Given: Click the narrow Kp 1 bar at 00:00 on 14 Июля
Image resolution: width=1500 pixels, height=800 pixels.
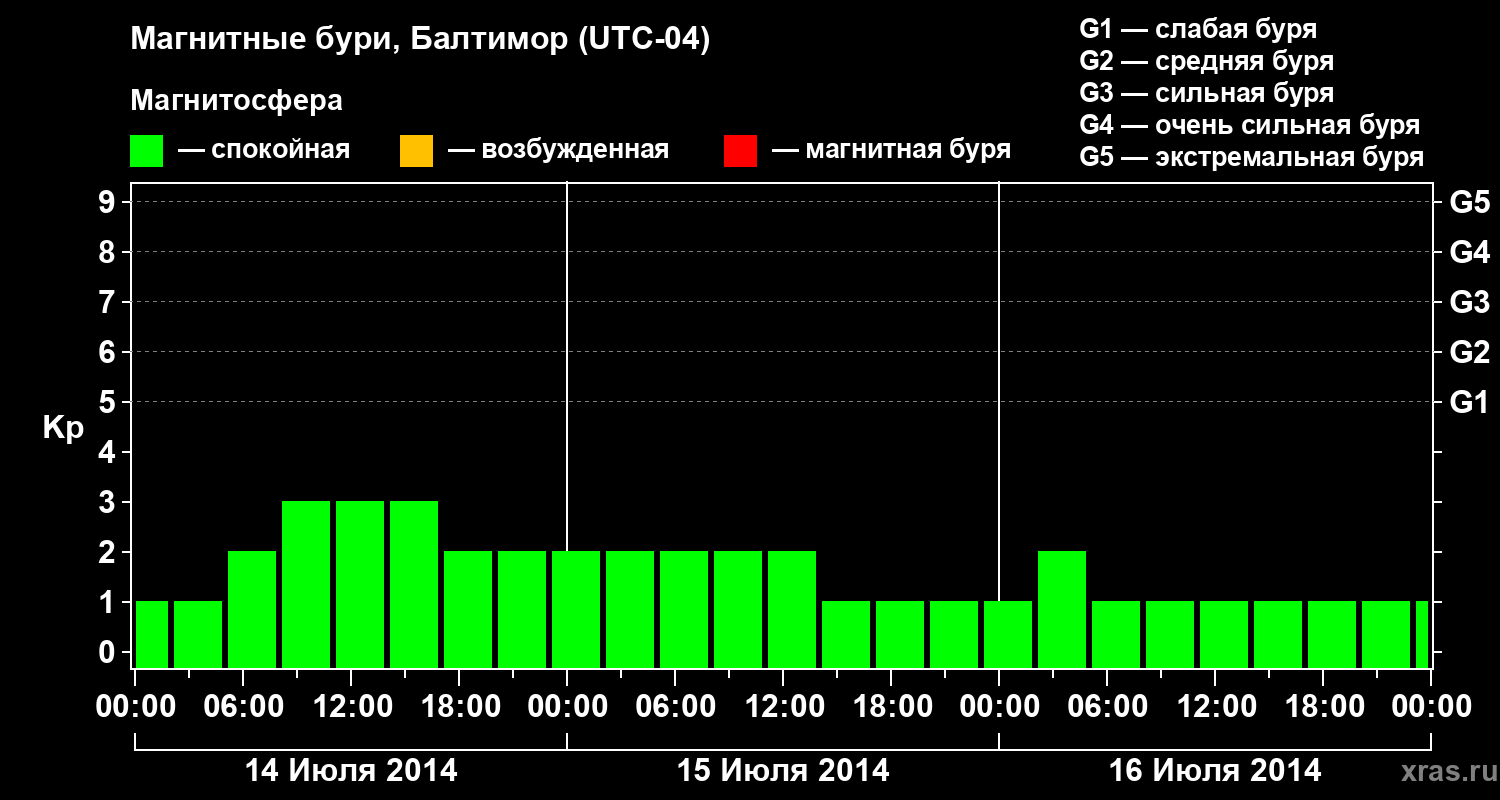Looking at the screenshot, I should click(x=152, y=634).
